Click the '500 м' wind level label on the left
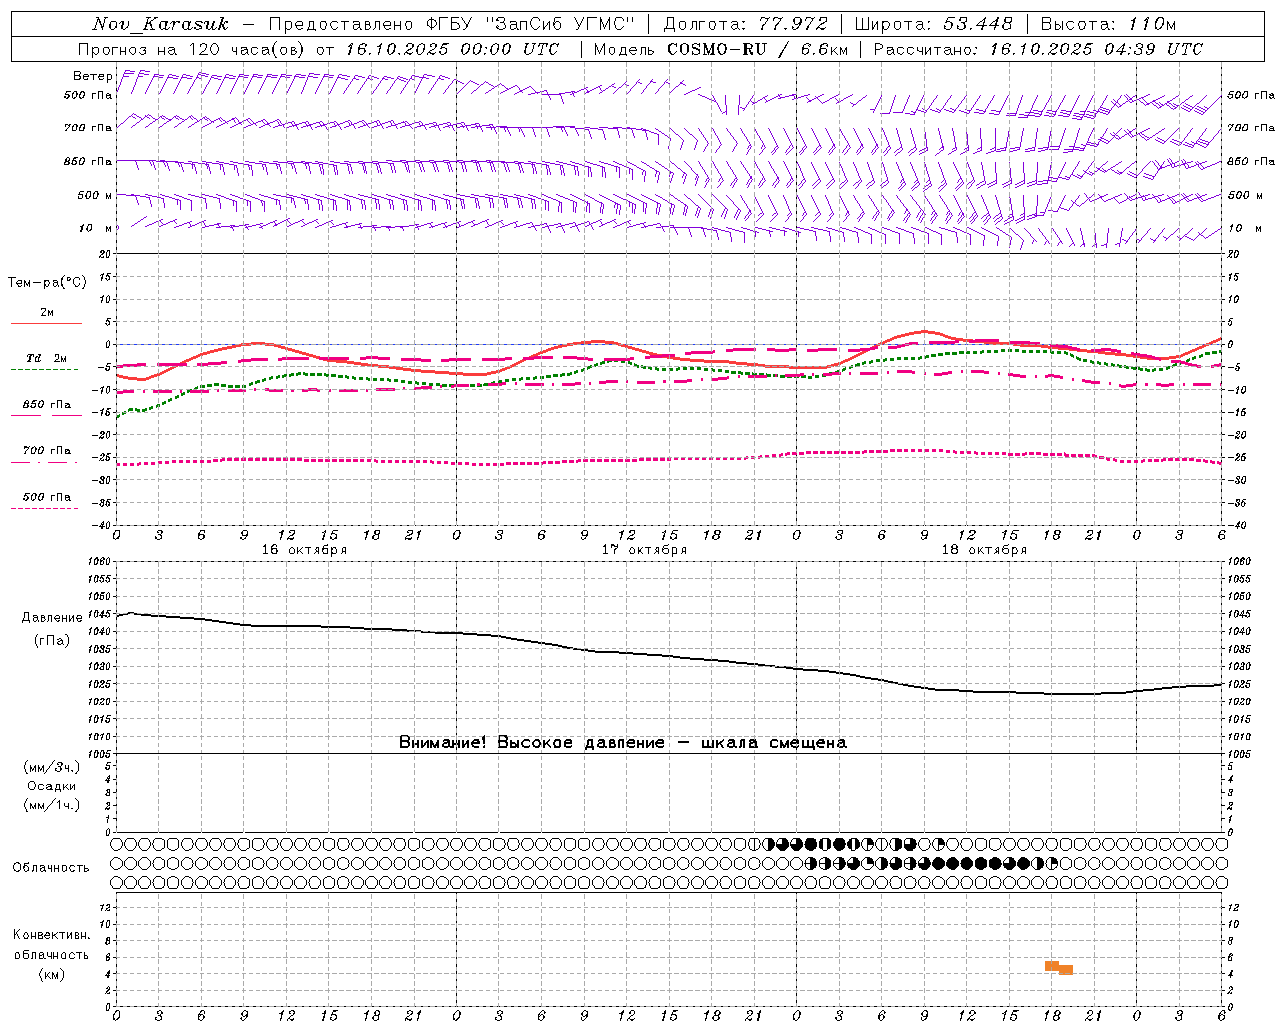Screen dimensions: 1280x1024 coord(95,195)
